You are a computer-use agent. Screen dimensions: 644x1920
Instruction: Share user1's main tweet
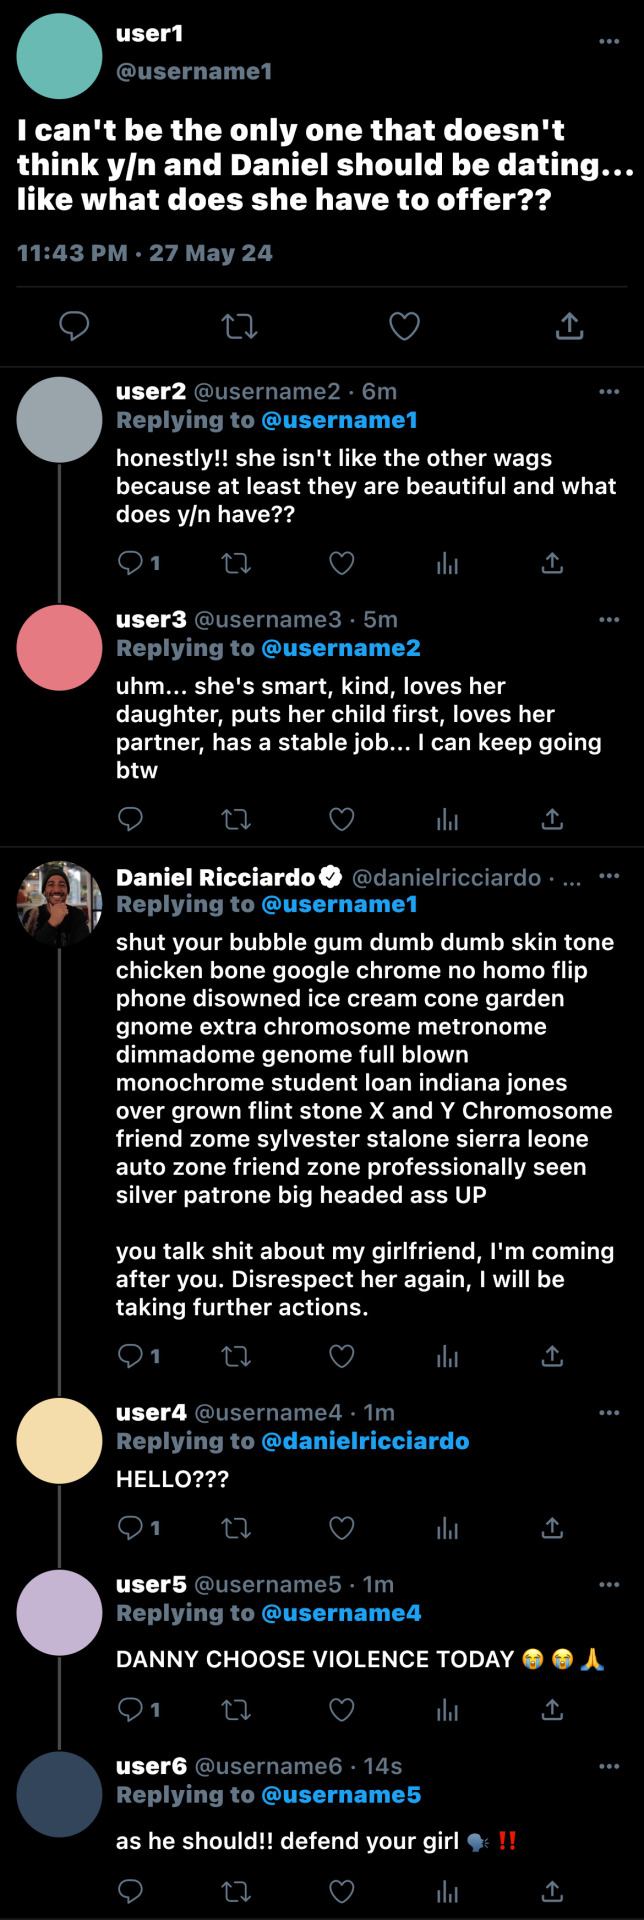point(569,326)
